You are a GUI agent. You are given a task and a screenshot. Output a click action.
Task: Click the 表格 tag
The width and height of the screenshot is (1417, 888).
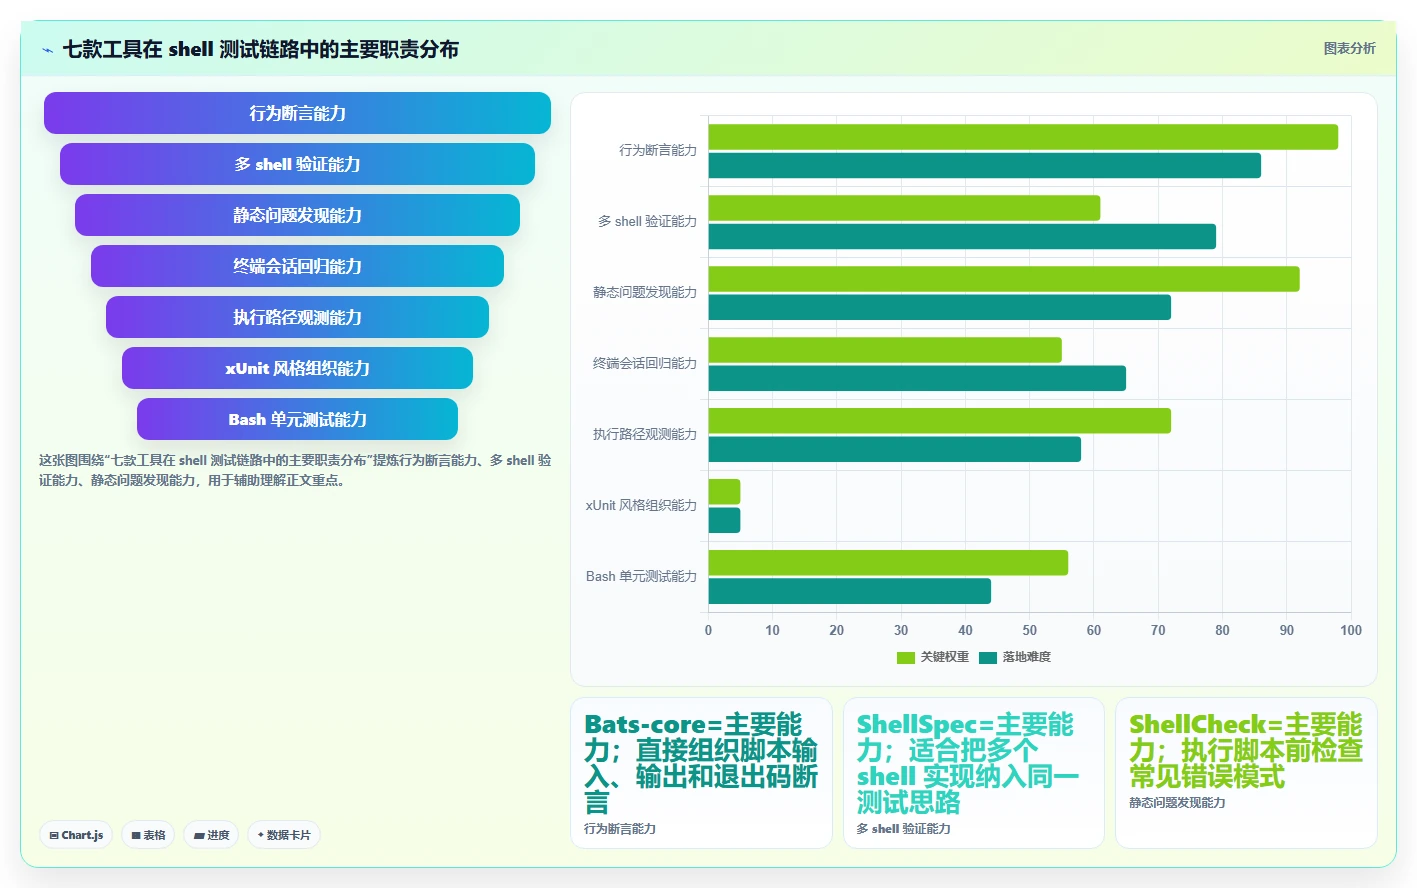click(148, 835)
